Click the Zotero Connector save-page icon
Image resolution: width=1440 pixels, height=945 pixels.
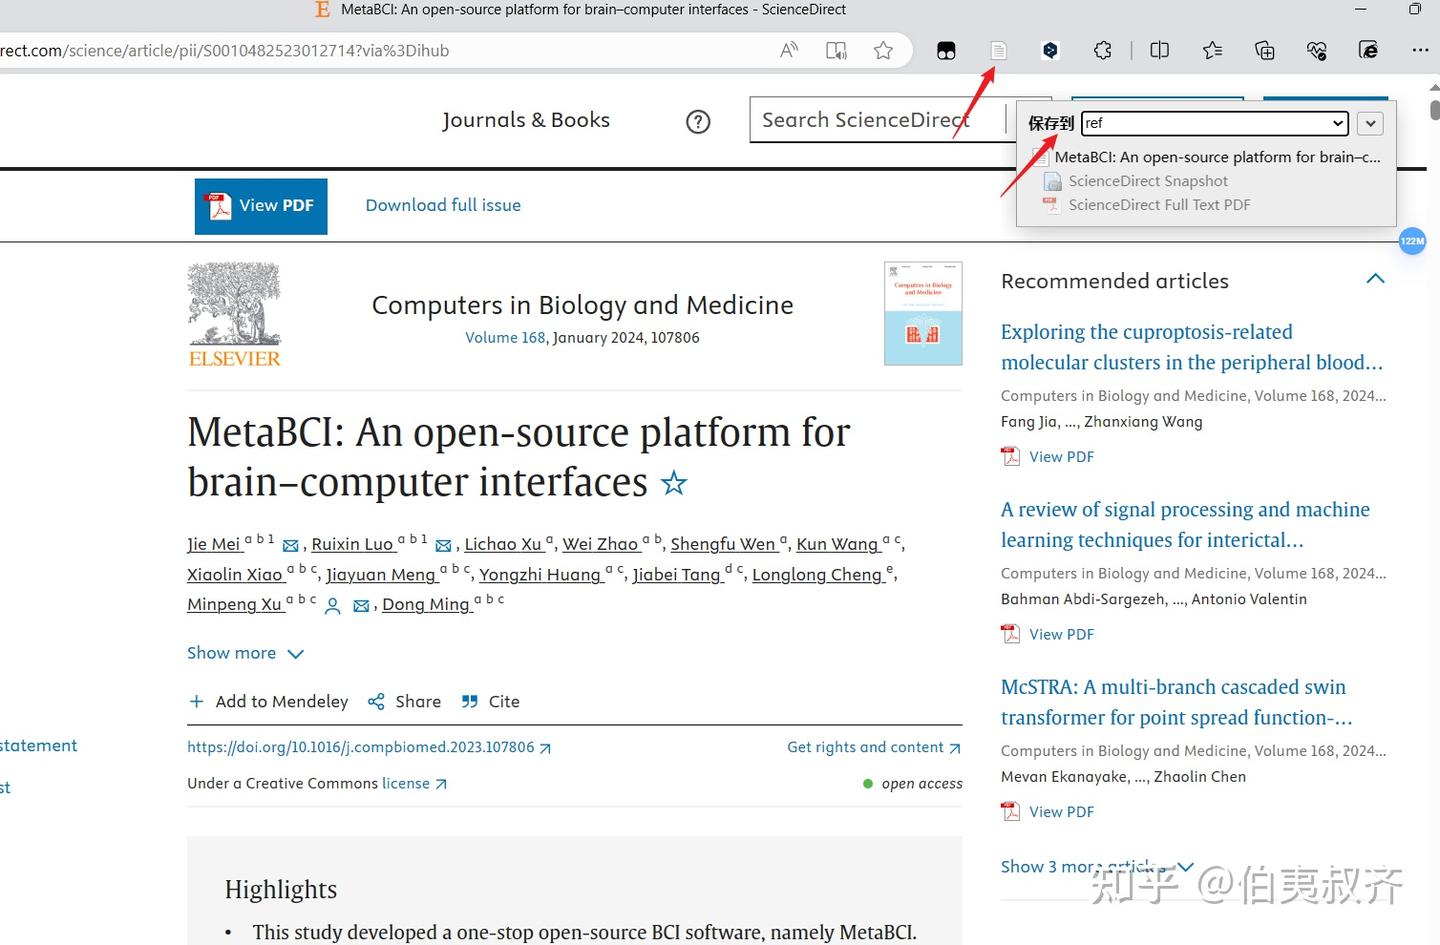(998, 50)
